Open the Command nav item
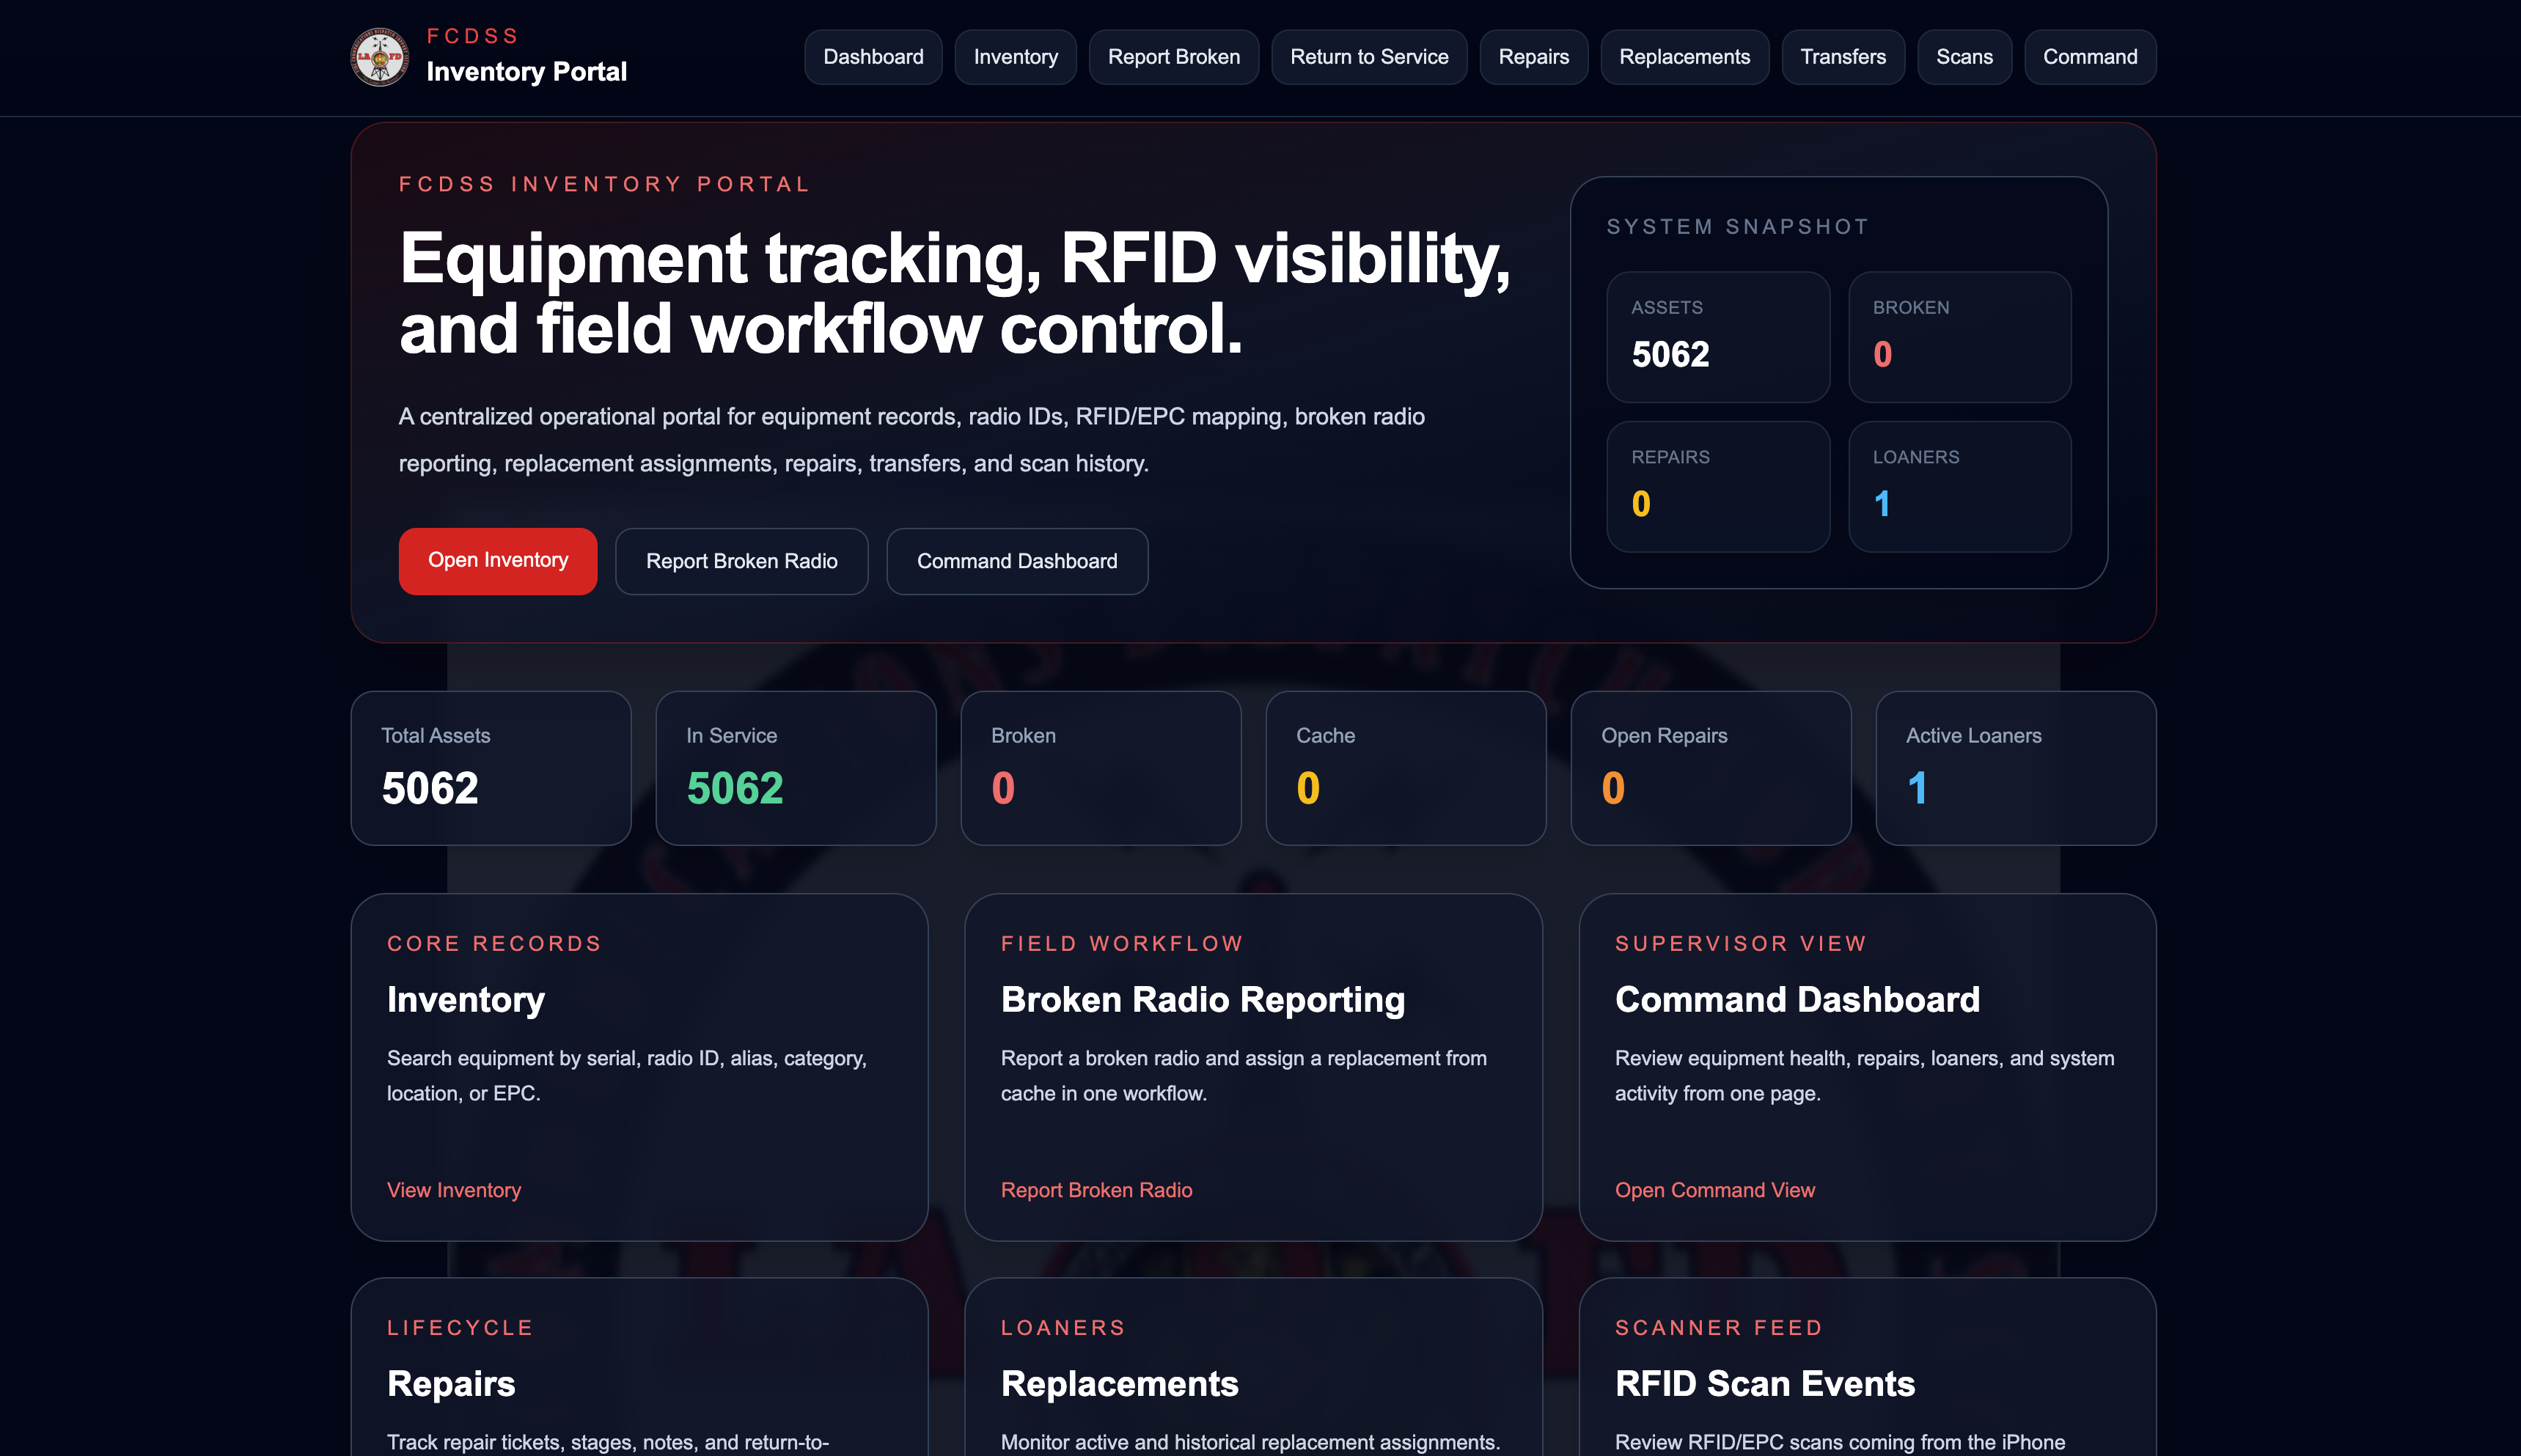The image size is (2521, 1456). click(2090, 57)
